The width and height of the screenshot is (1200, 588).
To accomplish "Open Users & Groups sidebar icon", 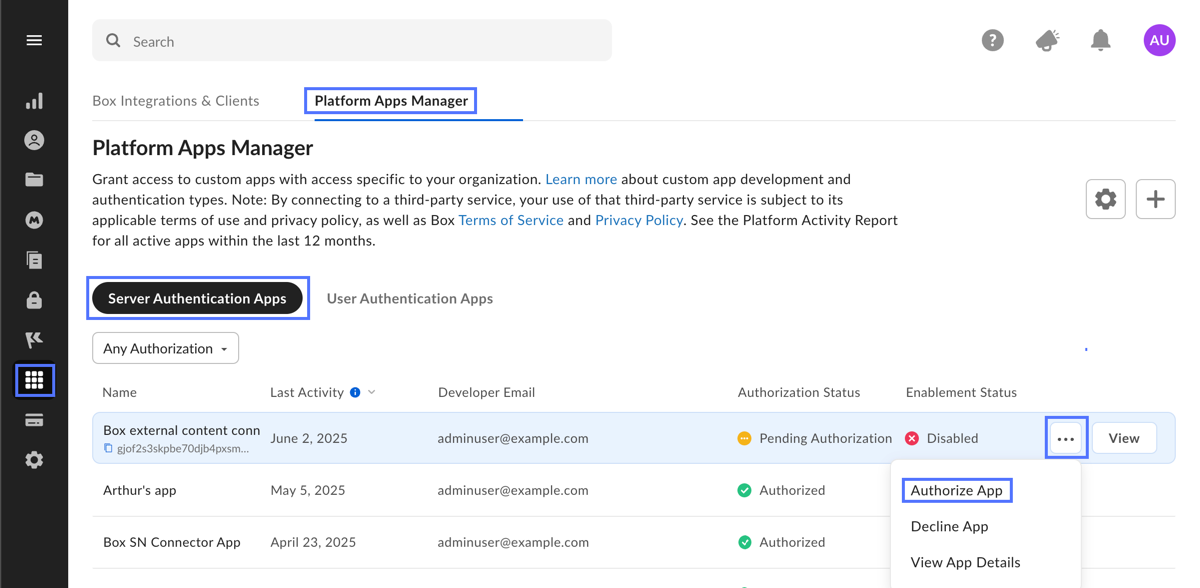I will click(x=34, y=140).
